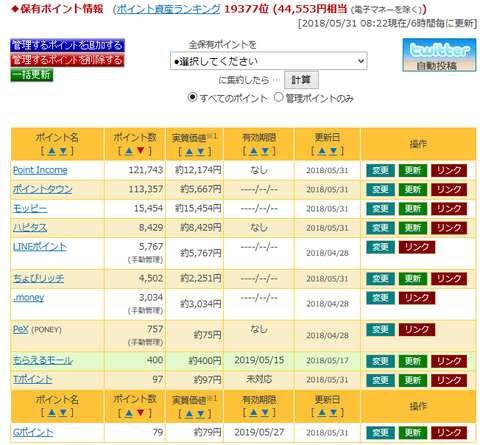Sort ascending by ポイント数 in top header

pyautogui.click(x=129, y=151)
